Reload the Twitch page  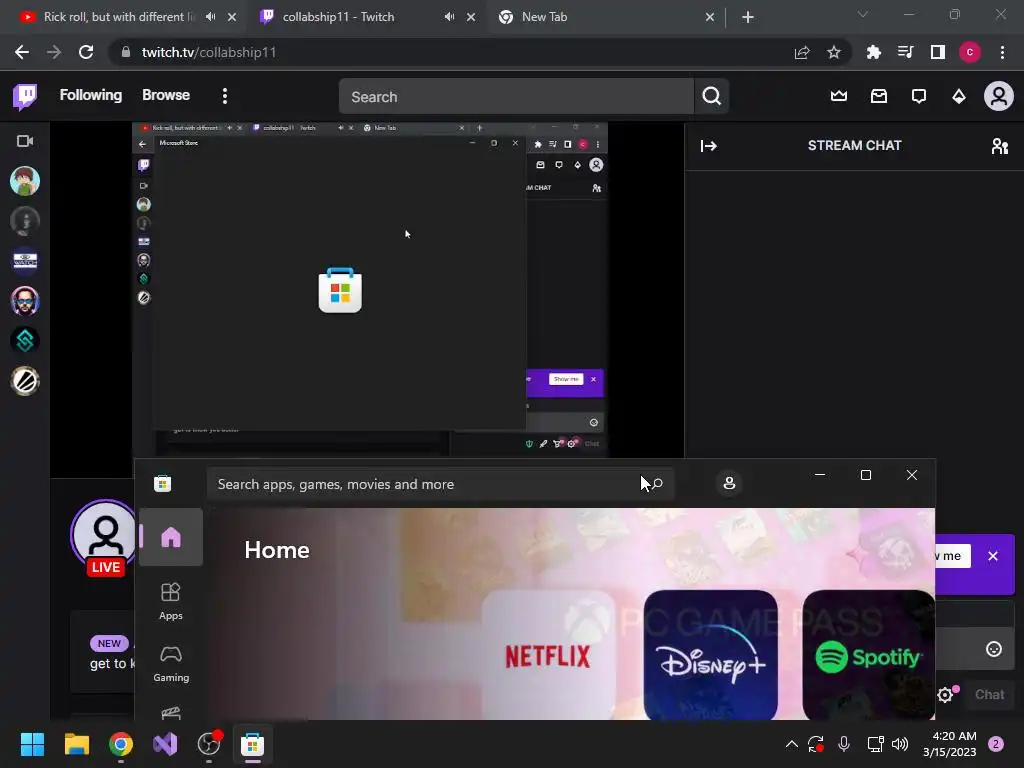86,52
